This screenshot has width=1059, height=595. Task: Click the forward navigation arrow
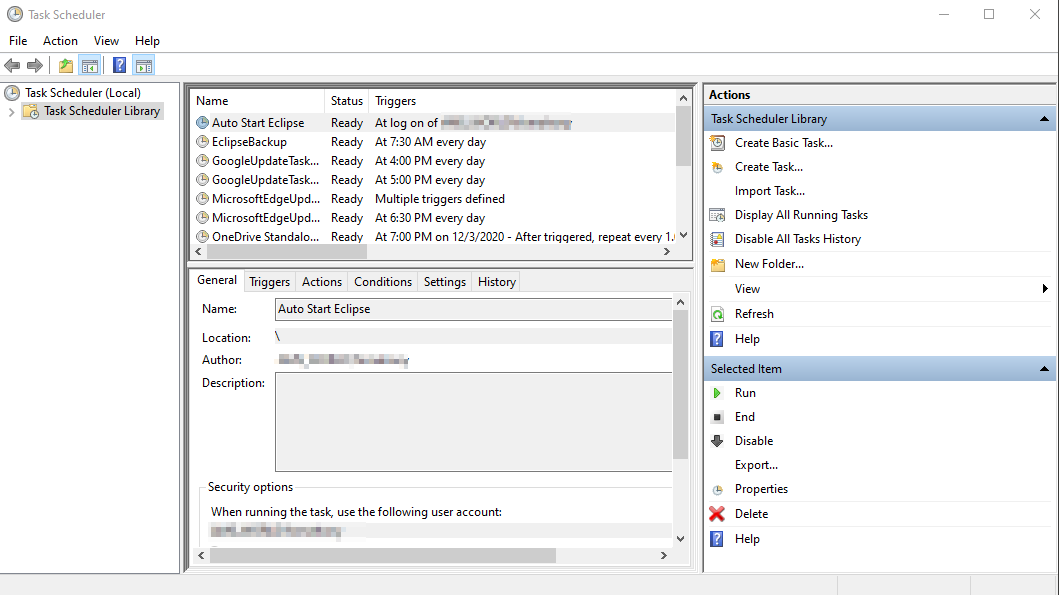pos(33,65)
